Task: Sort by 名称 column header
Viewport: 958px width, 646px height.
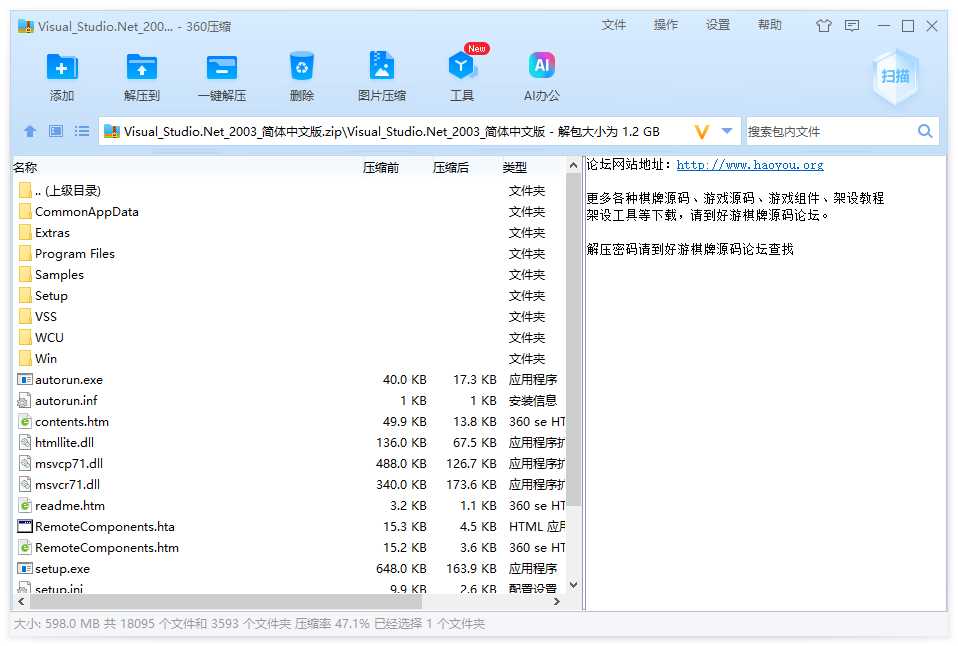Action: 25,167
